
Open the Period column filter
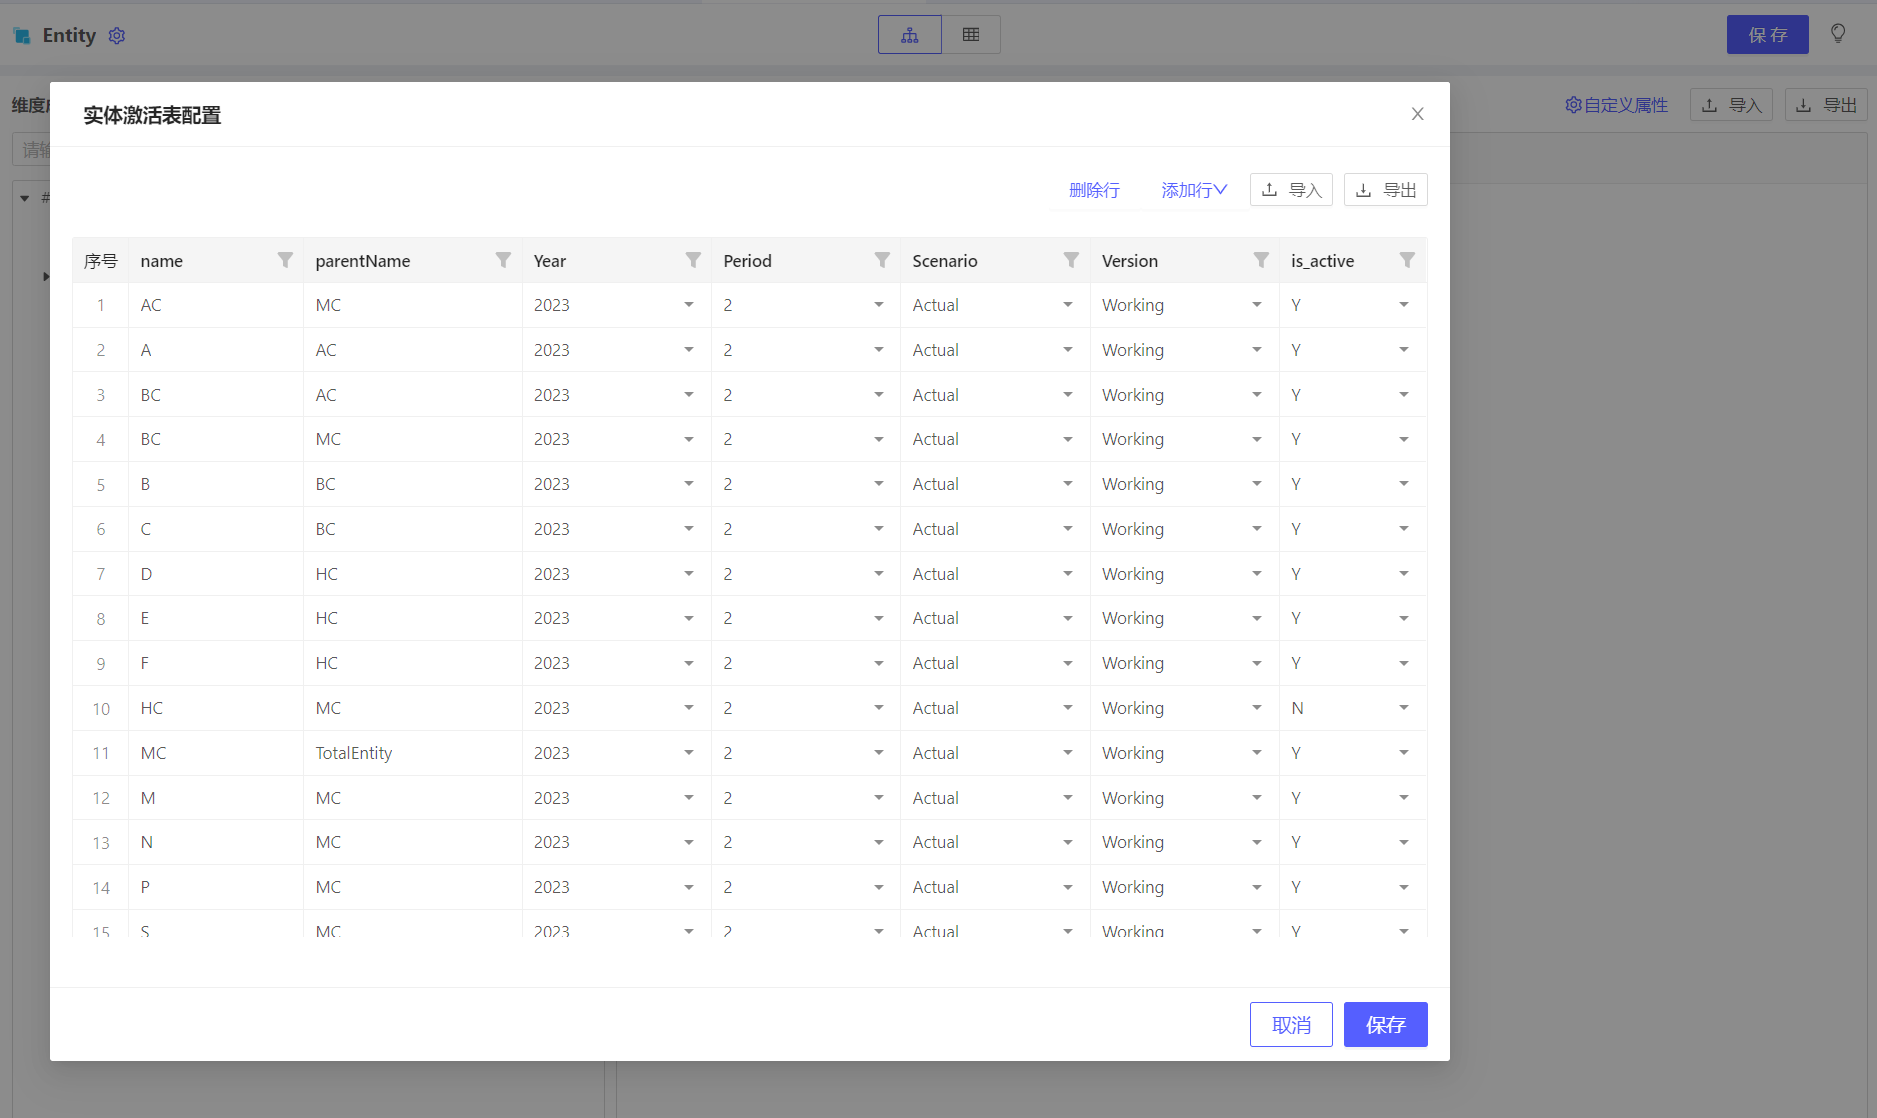pos(882,260)
